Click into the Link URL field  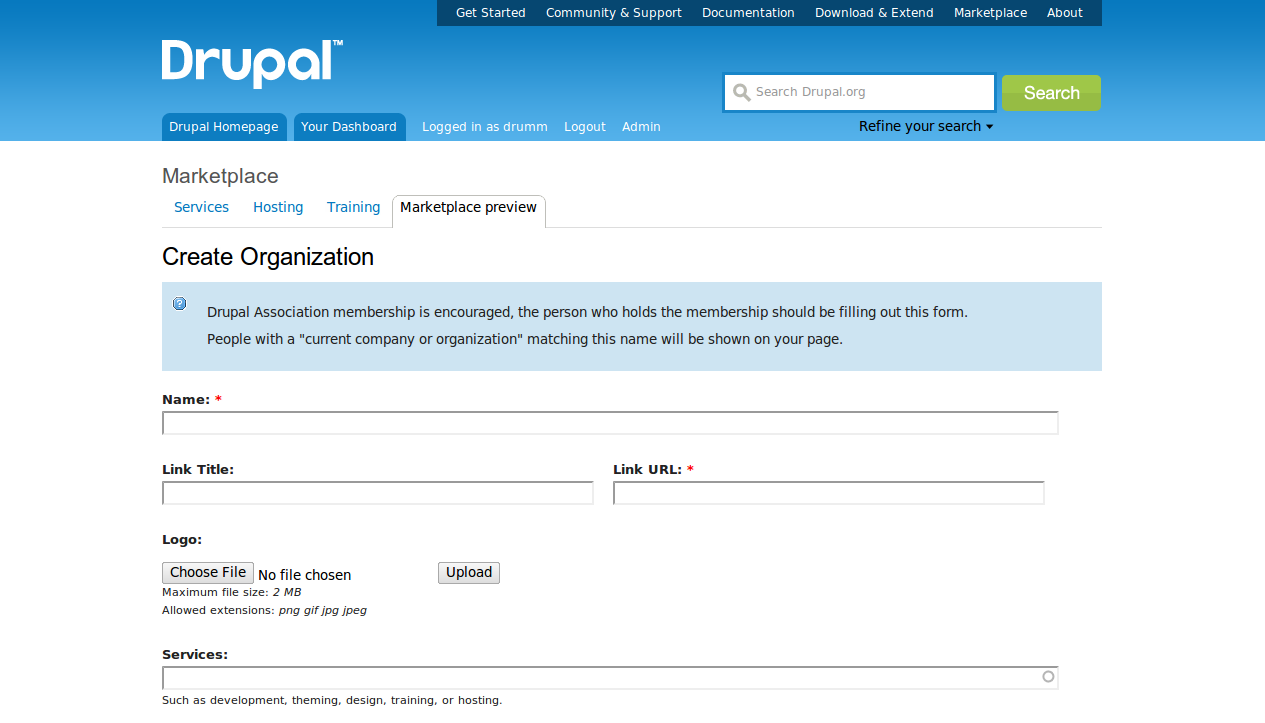(x=829, y=493)
